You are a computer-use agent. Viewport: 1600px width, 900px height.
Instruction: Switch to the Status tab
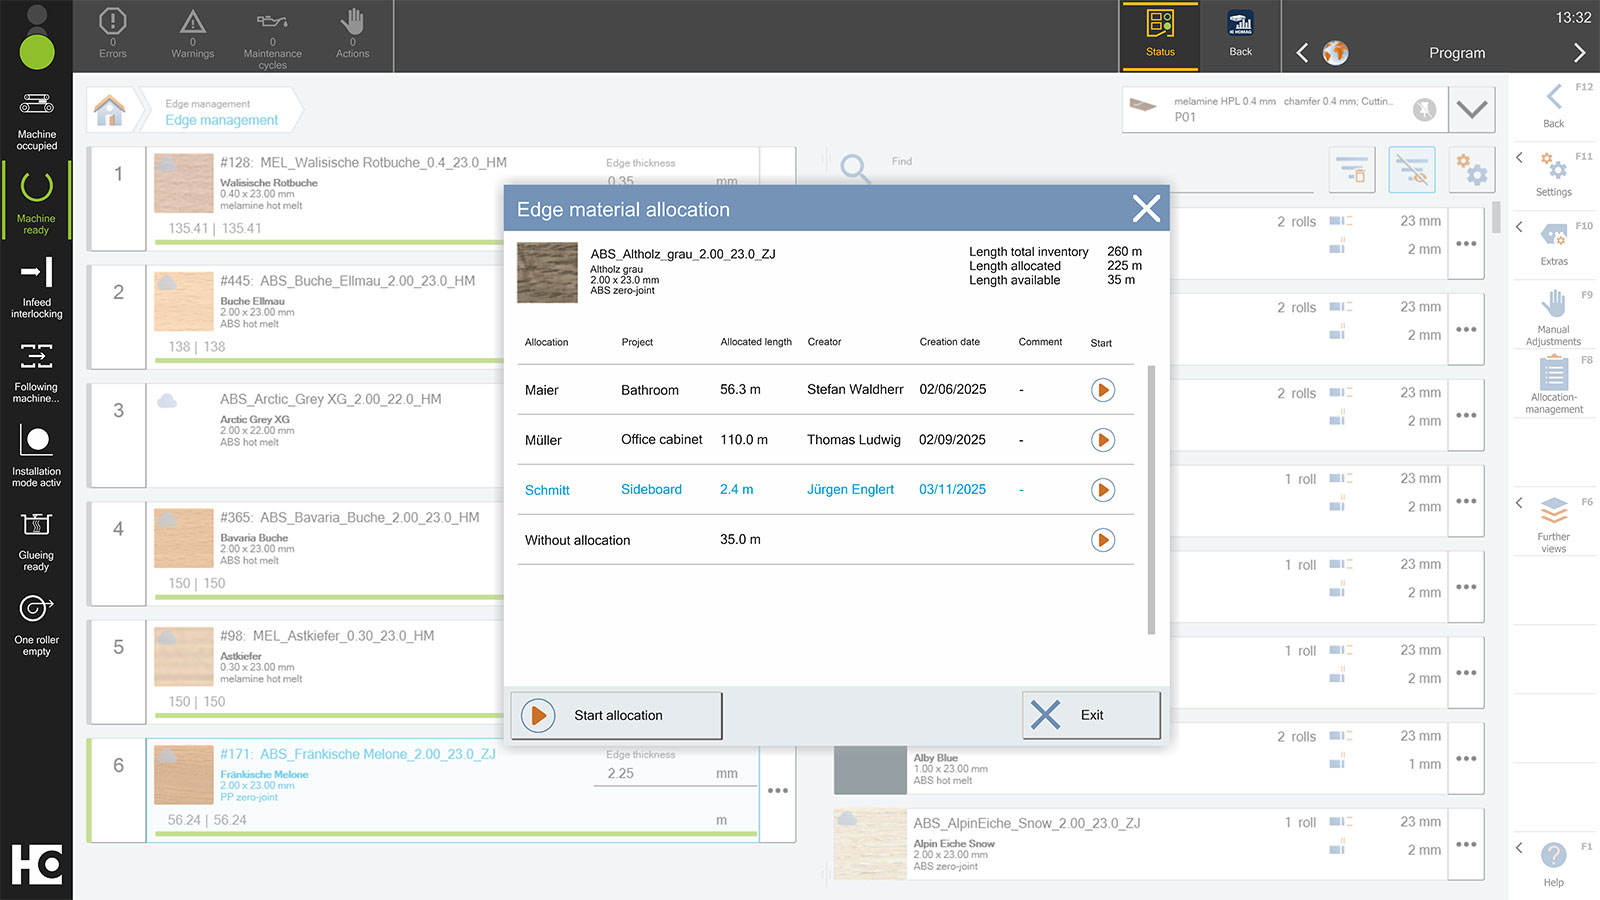click(1160, 35)
